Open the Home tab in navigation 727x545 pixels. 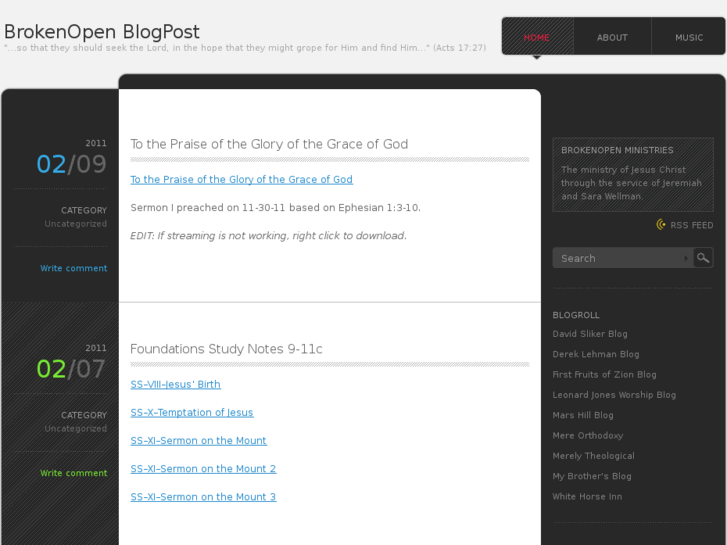[x=537, y=37]
